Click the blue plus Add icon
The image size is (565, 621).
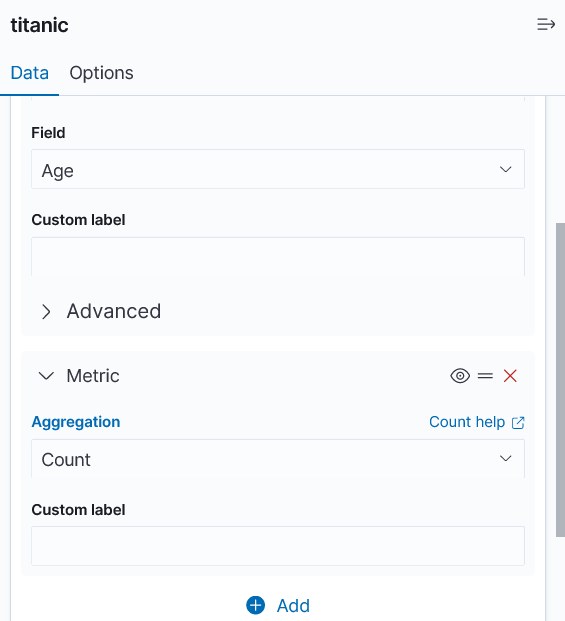coord(255,605)
